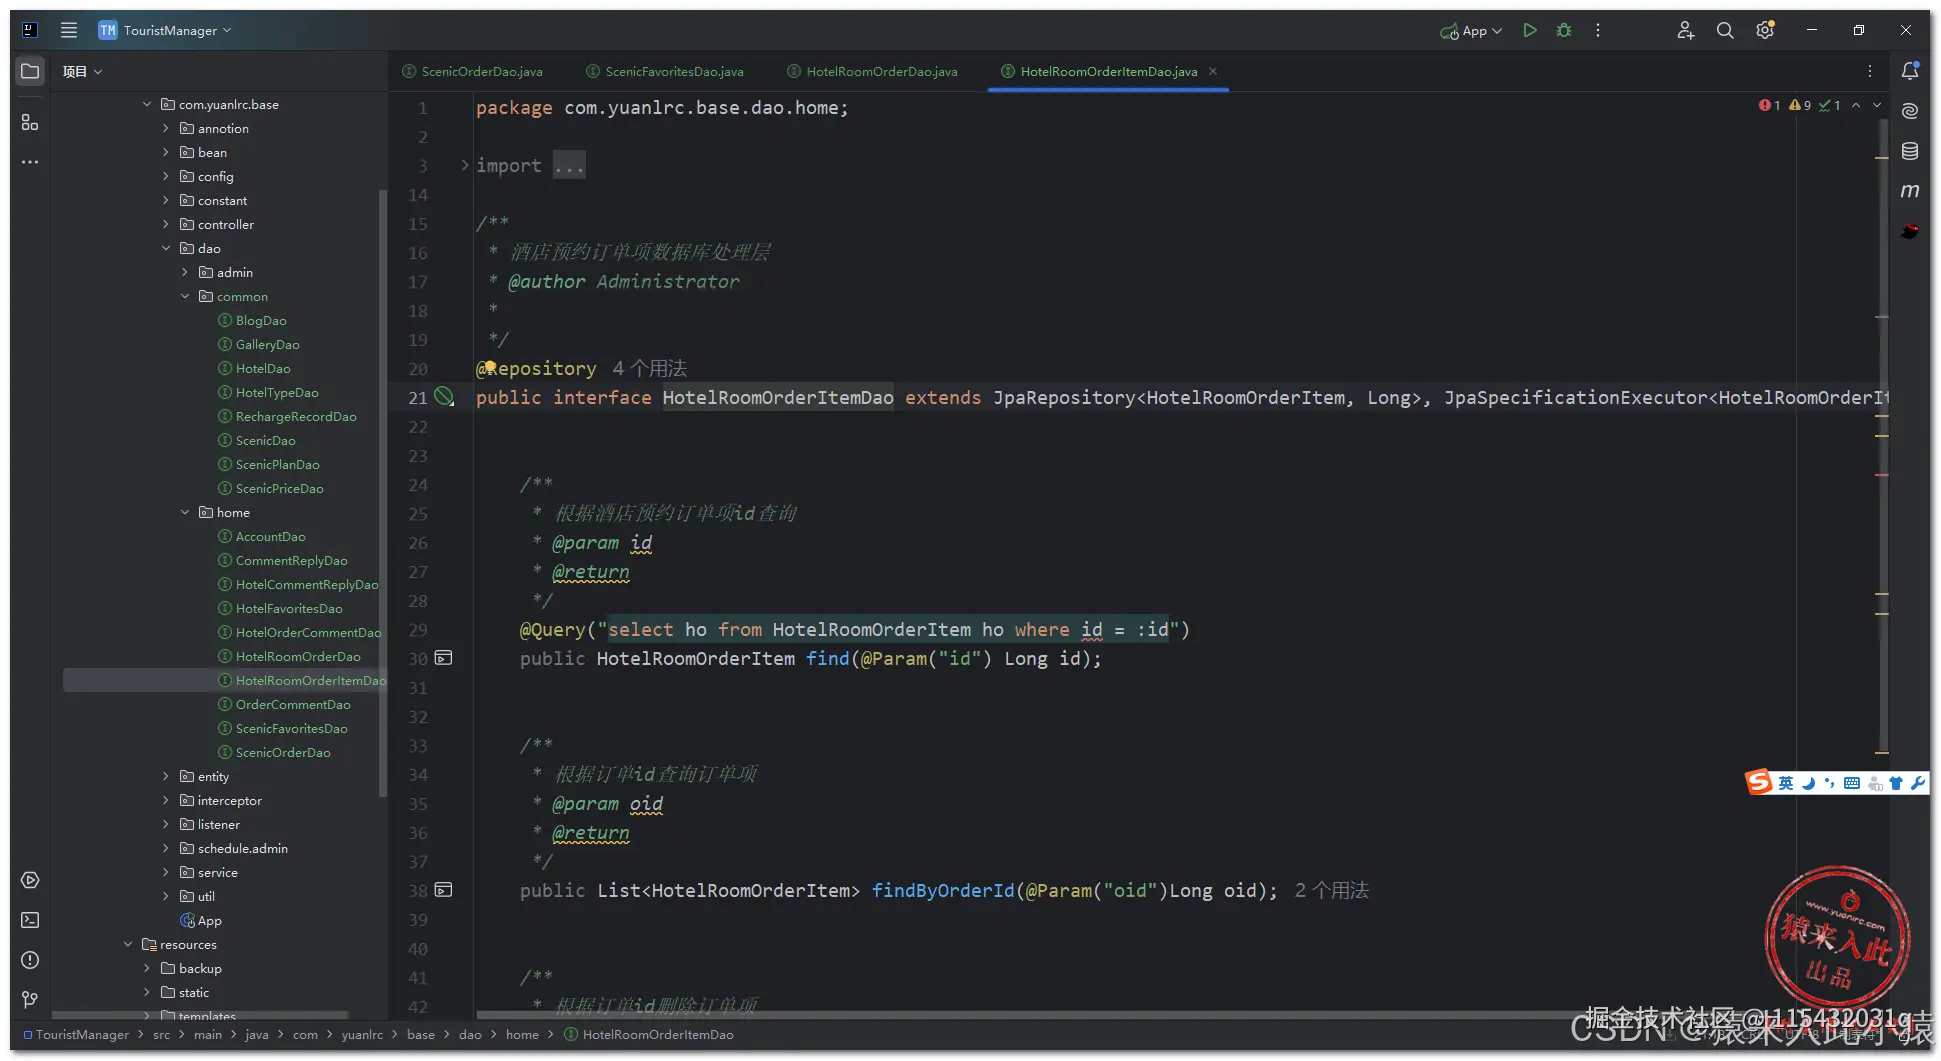This screenshot has height=1061, width=1941.
Task: Open the Database tool window
Action: pos(1910,151)
